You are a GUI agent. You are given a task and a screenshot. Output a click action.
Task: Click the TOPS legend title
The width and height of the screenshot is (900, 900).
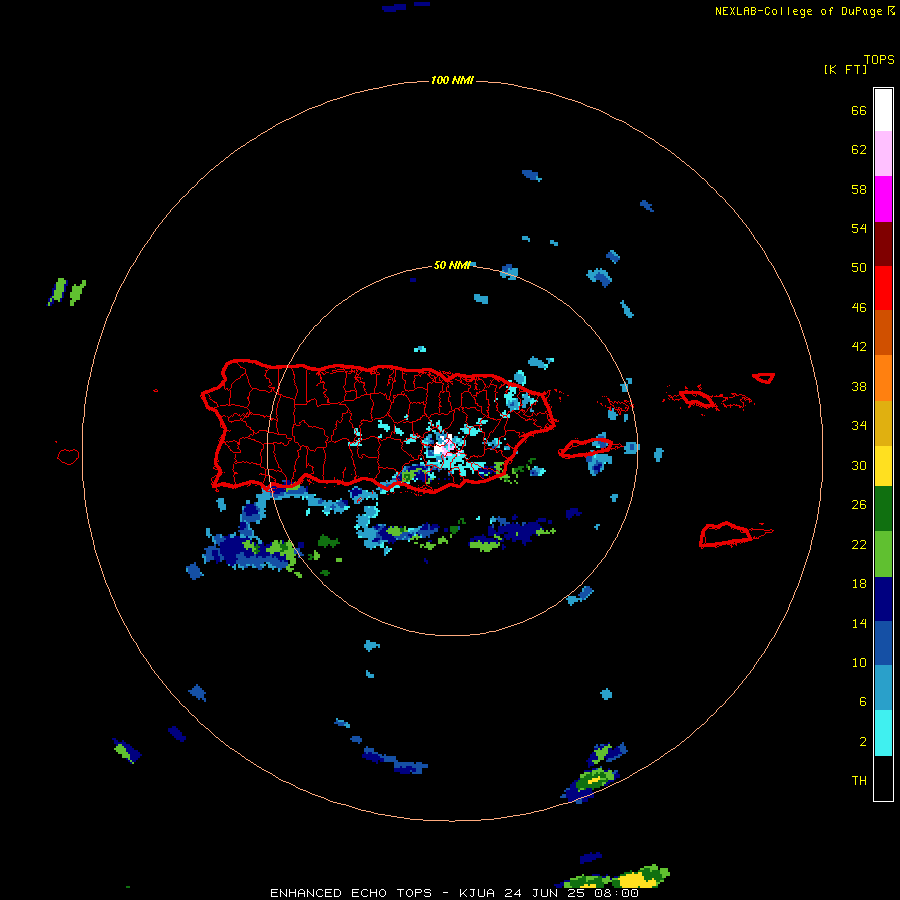tap(879, 60)
